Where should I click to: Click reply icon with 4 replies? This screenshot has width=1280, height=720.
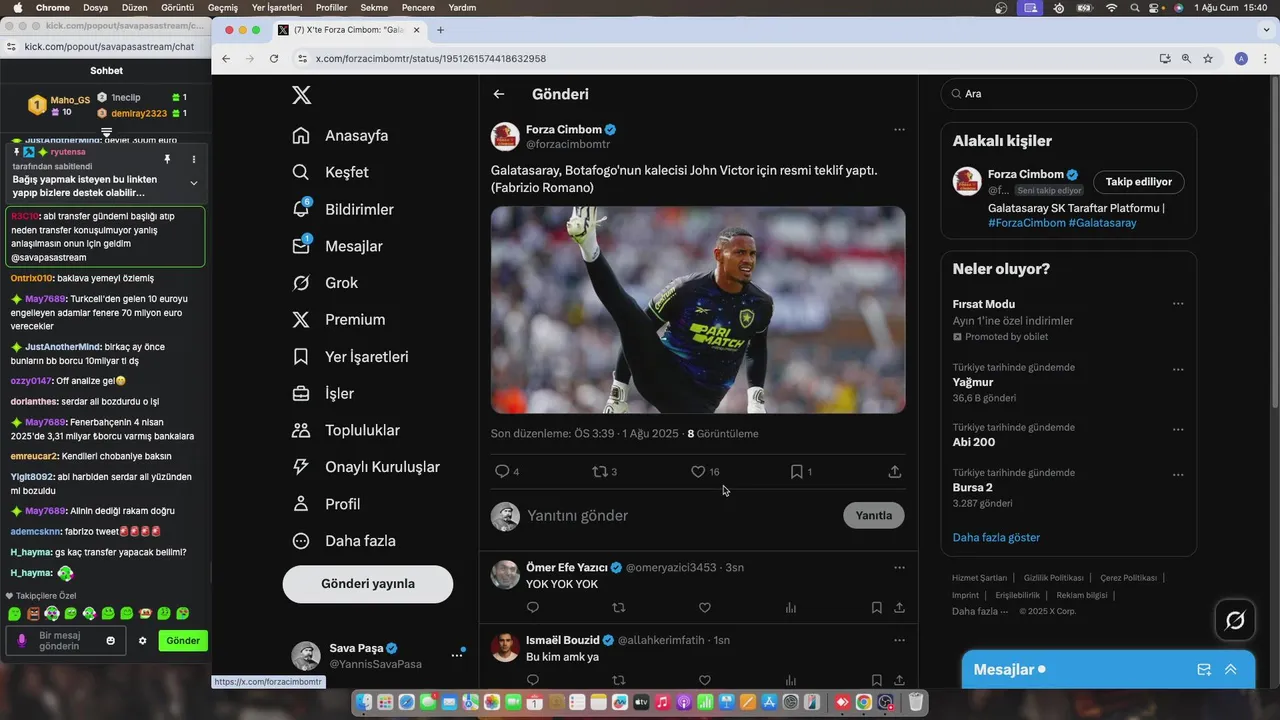tap(502, 471)
